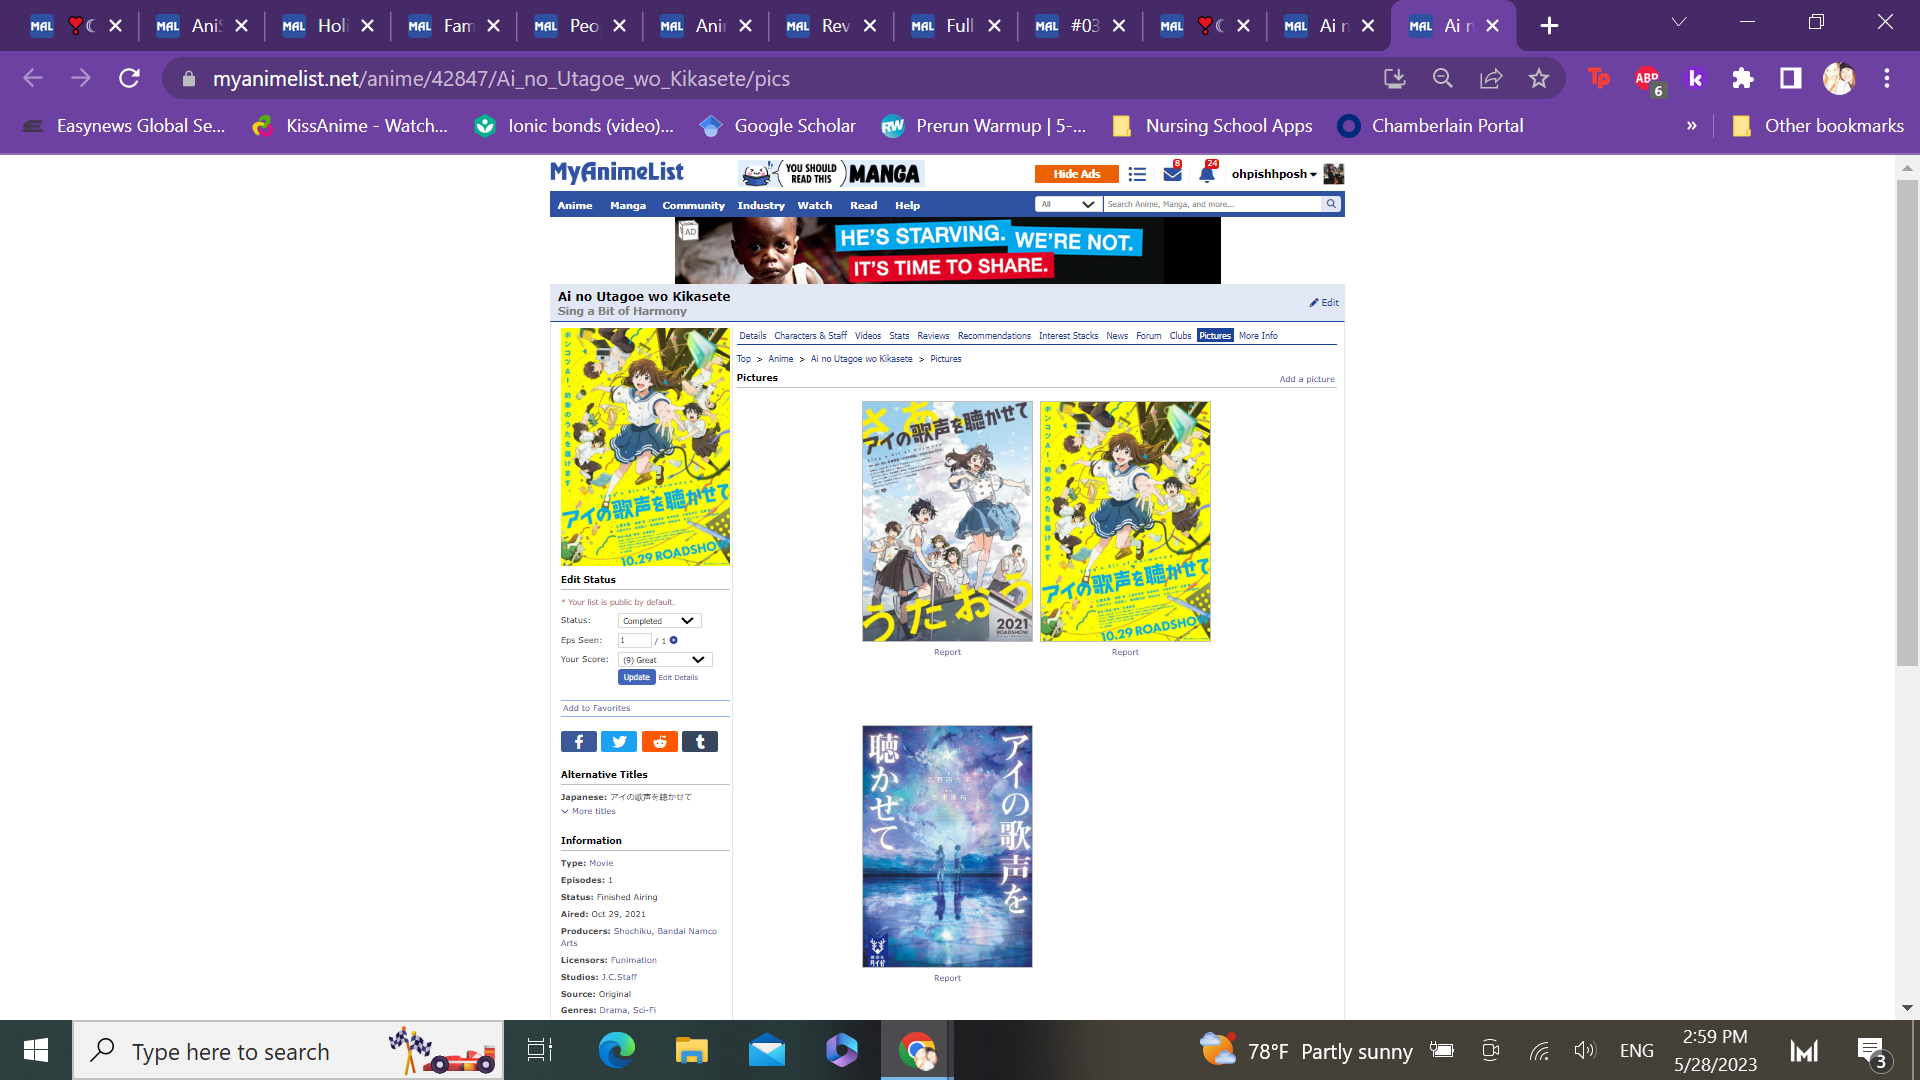
Task: Click the Update button
Action: 636,677
